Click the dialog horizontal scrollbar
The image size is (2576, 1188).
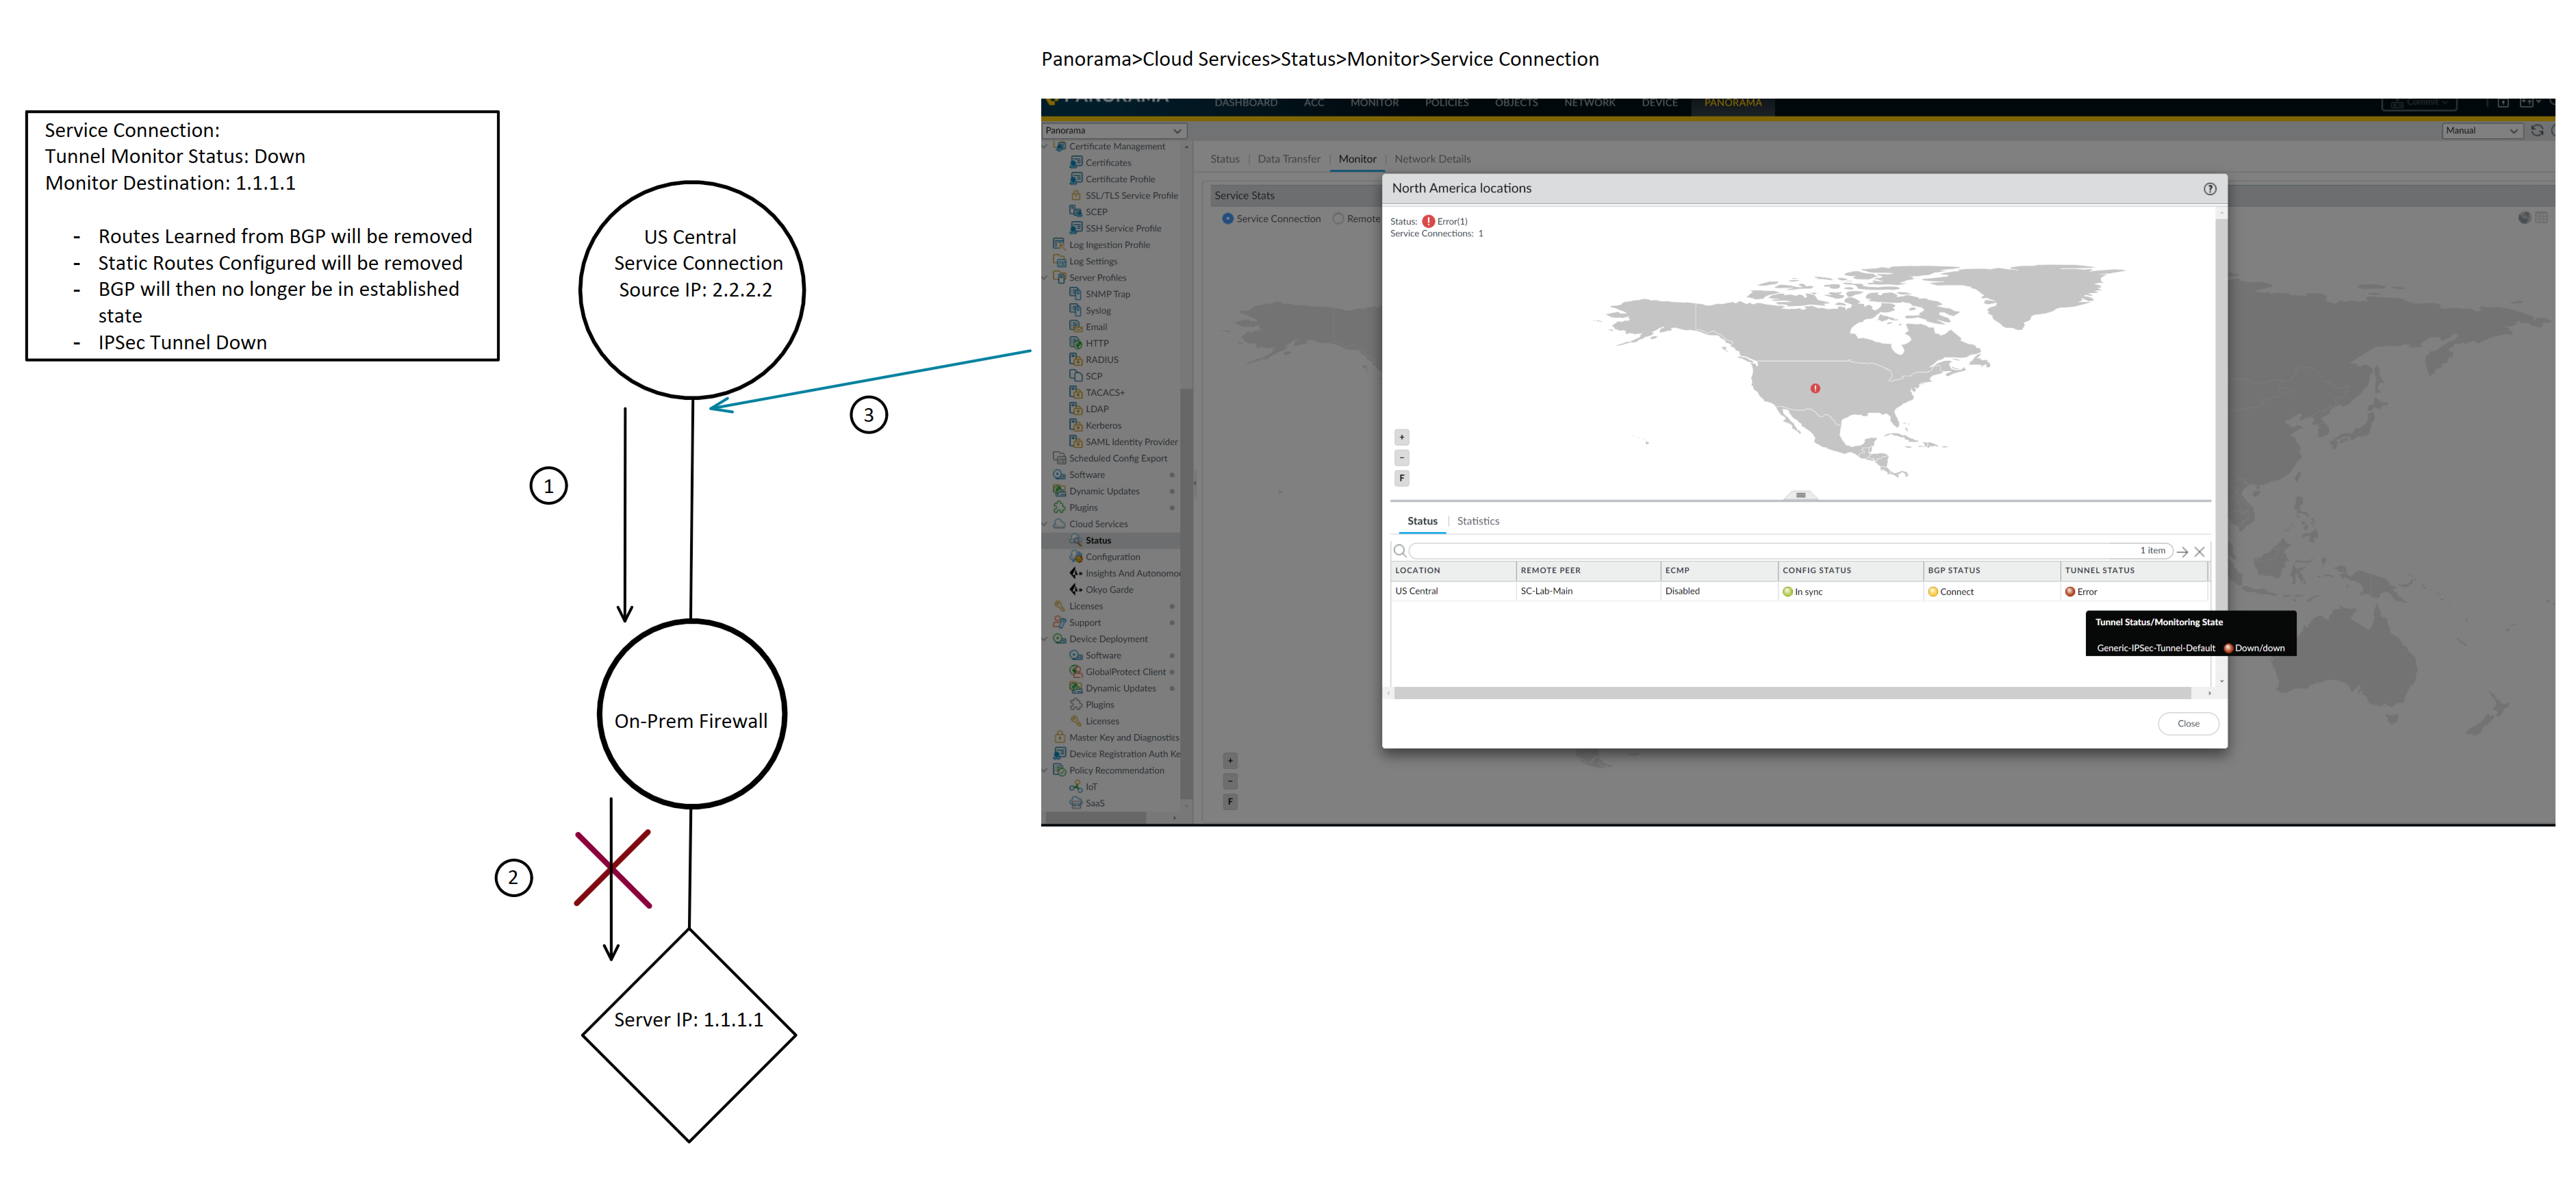point(1792,693)
